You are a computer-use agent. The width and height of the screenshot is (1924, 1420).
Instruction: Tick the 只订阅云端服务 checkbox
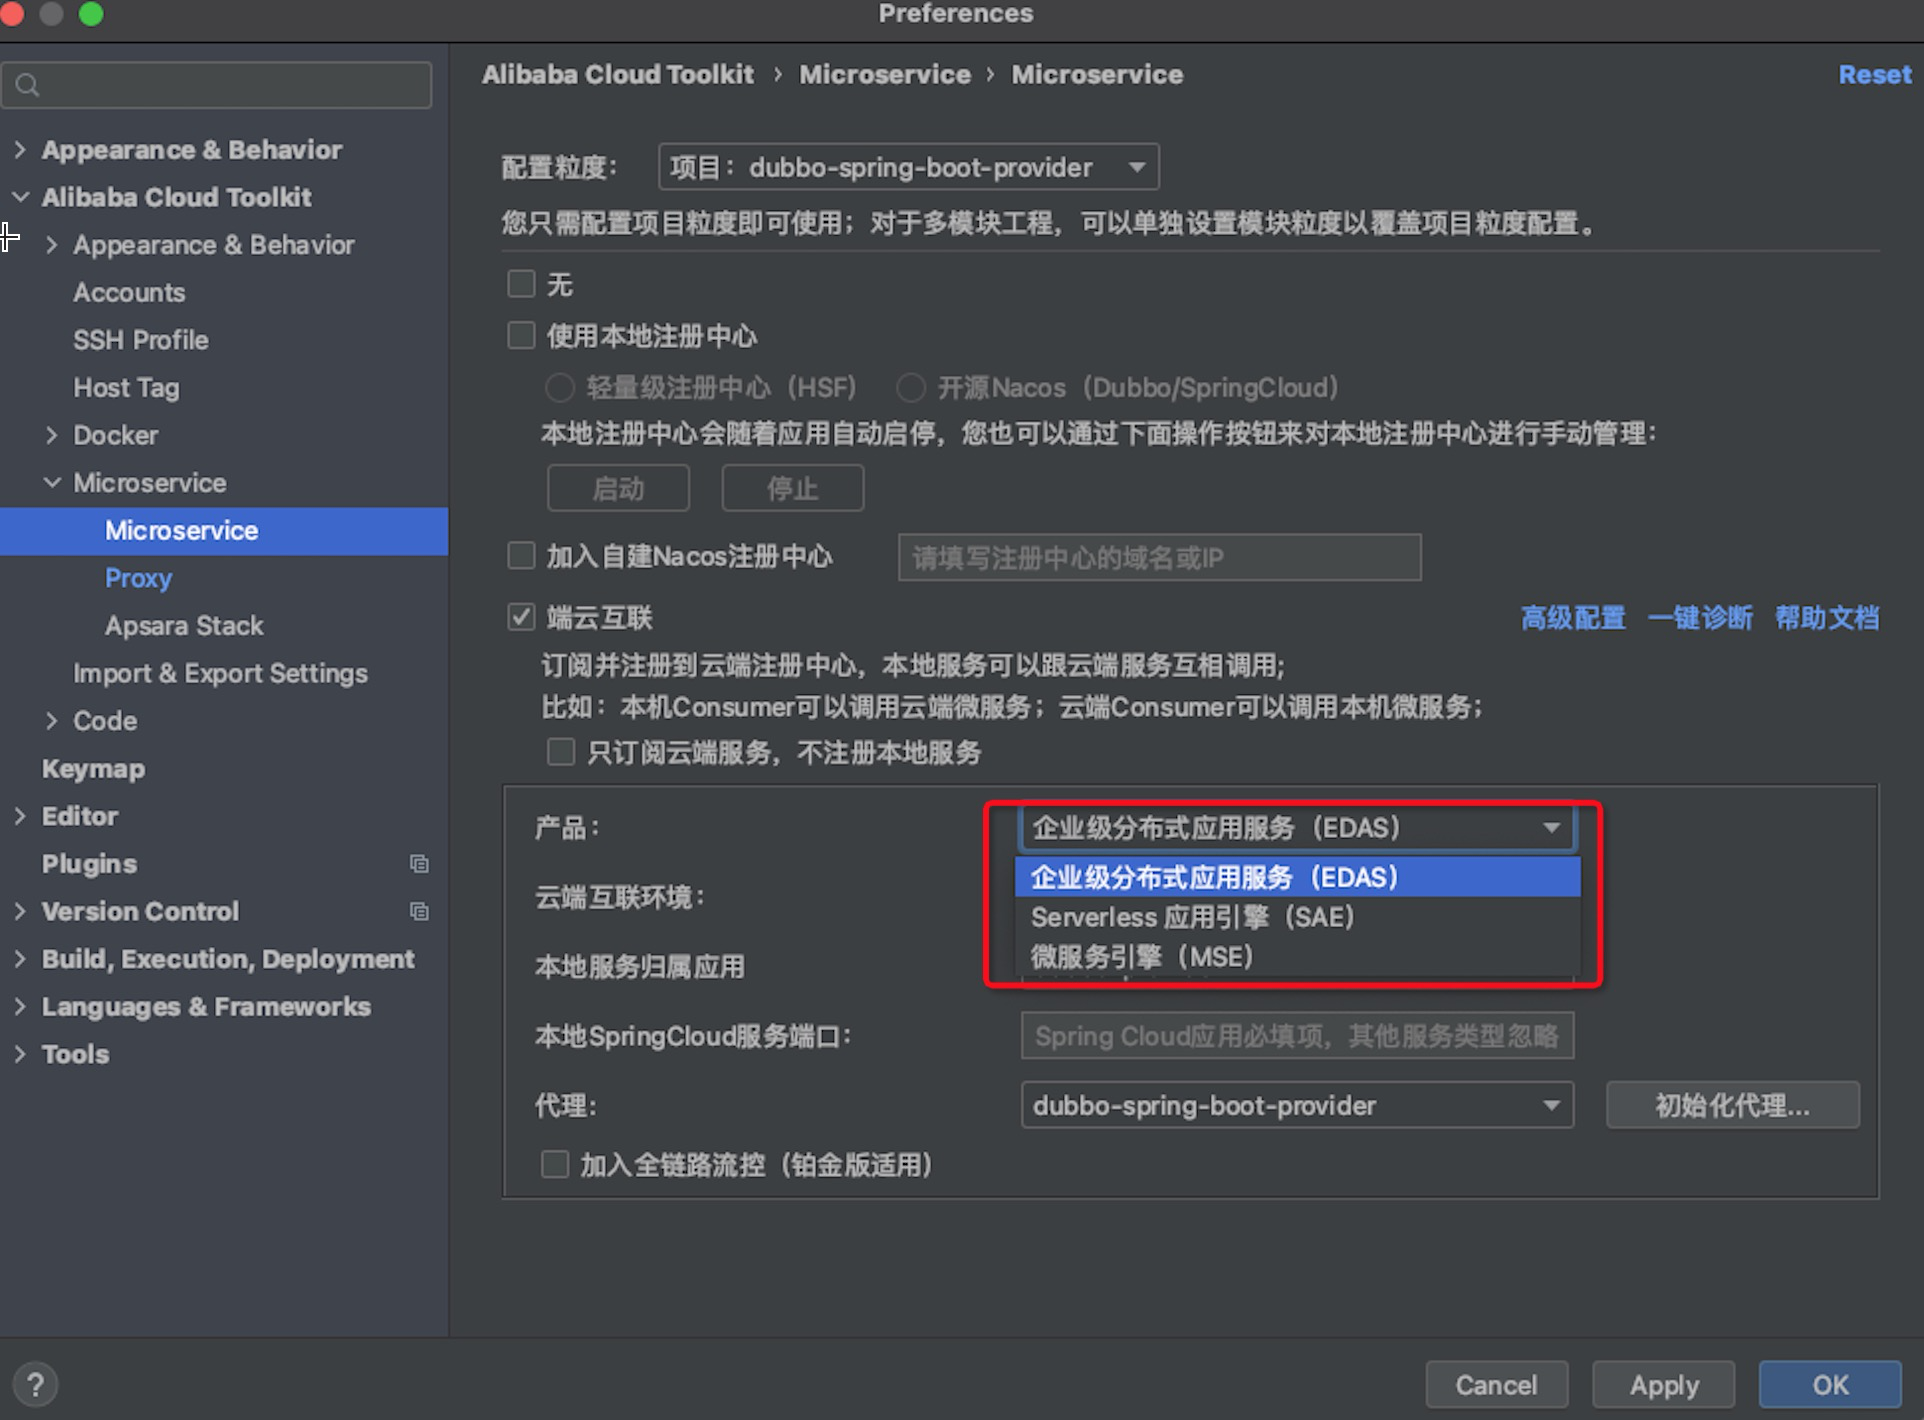point(561,752)
